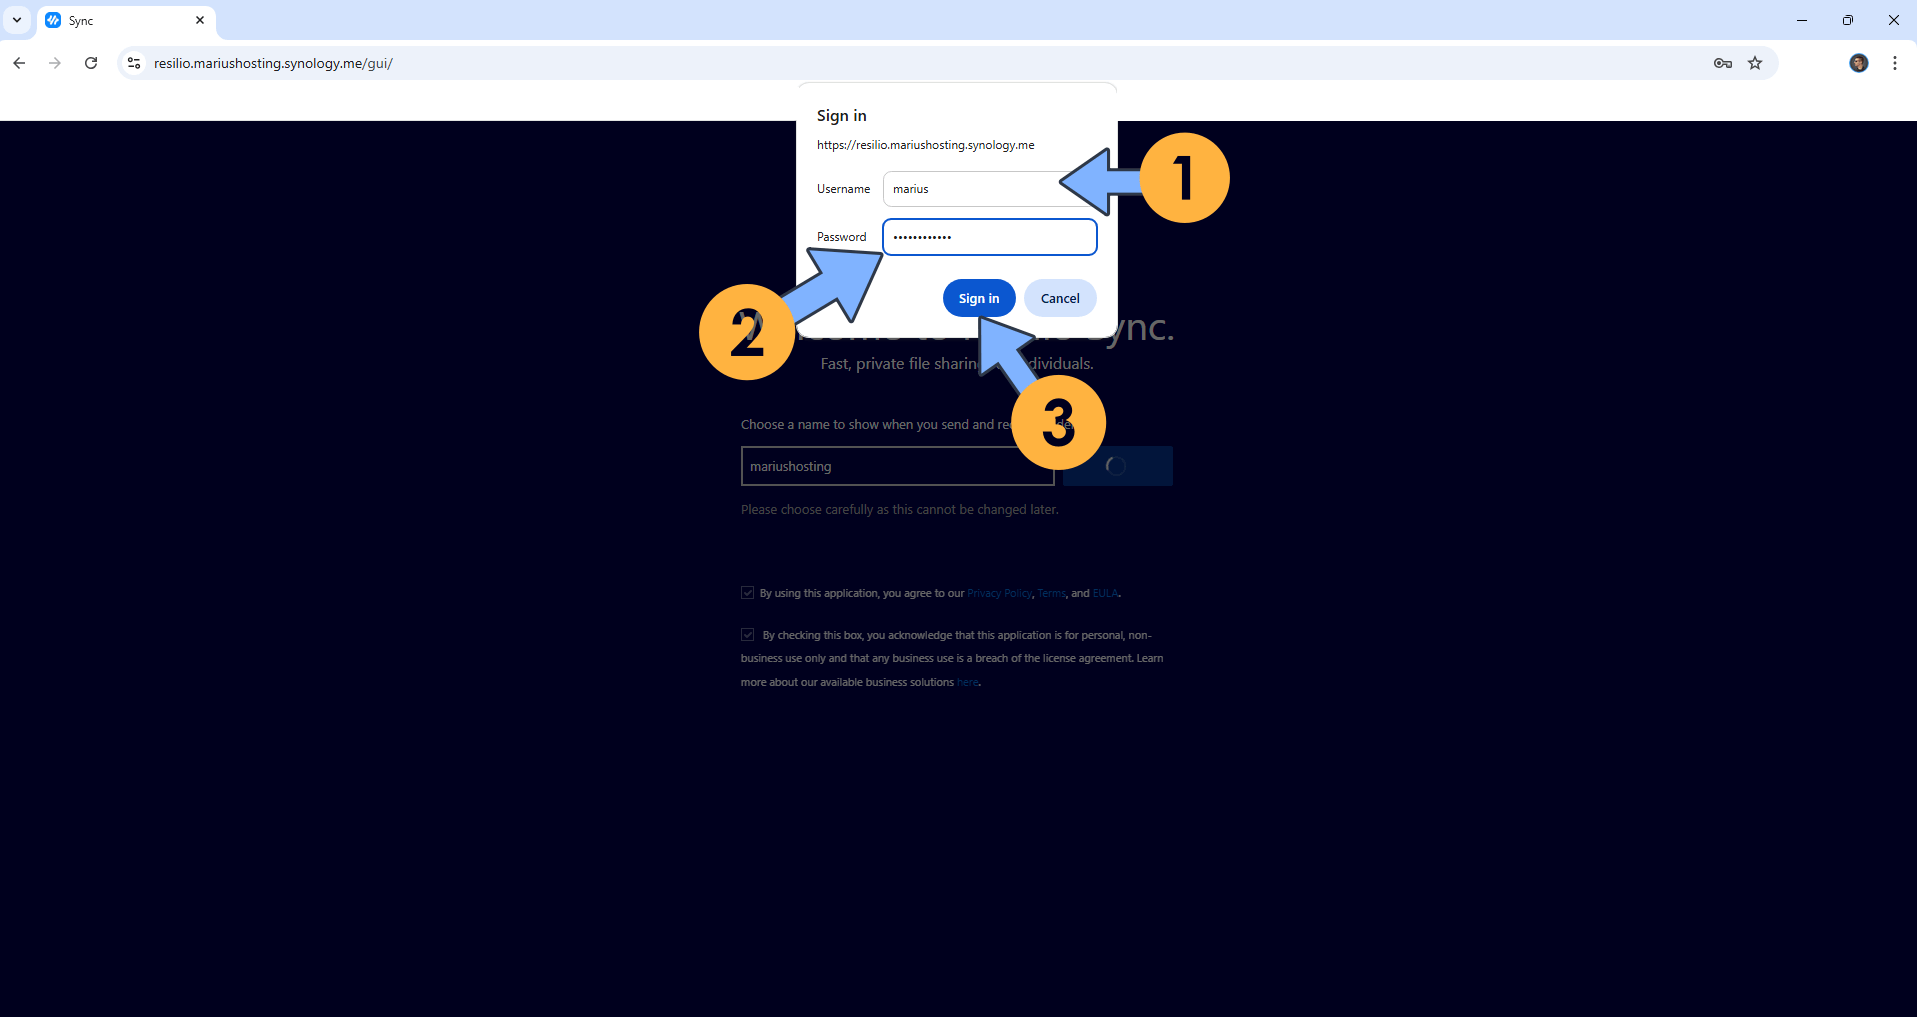The height and width of the screenshot is (1017, 1917).
Task: Open the Terms link
Action: point(1051,593)
